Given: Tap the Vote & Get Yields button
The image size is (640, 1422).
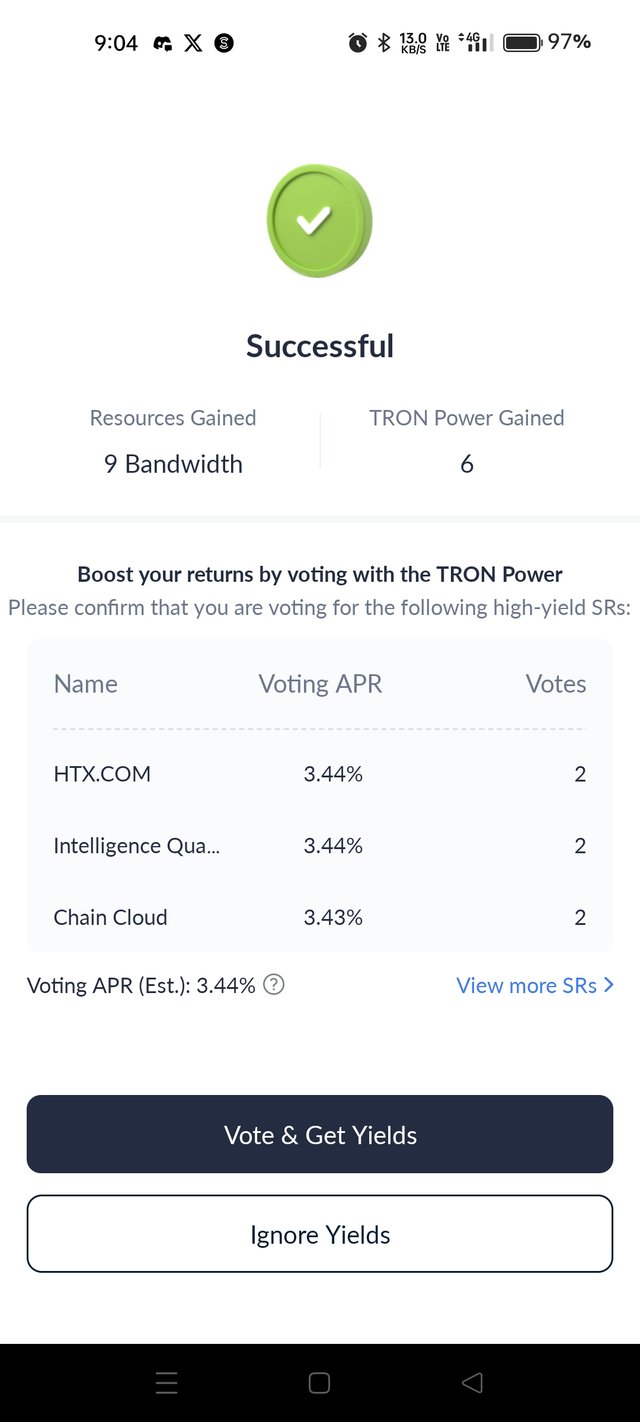Looking at the screenshot, I should click(320, 1134).
